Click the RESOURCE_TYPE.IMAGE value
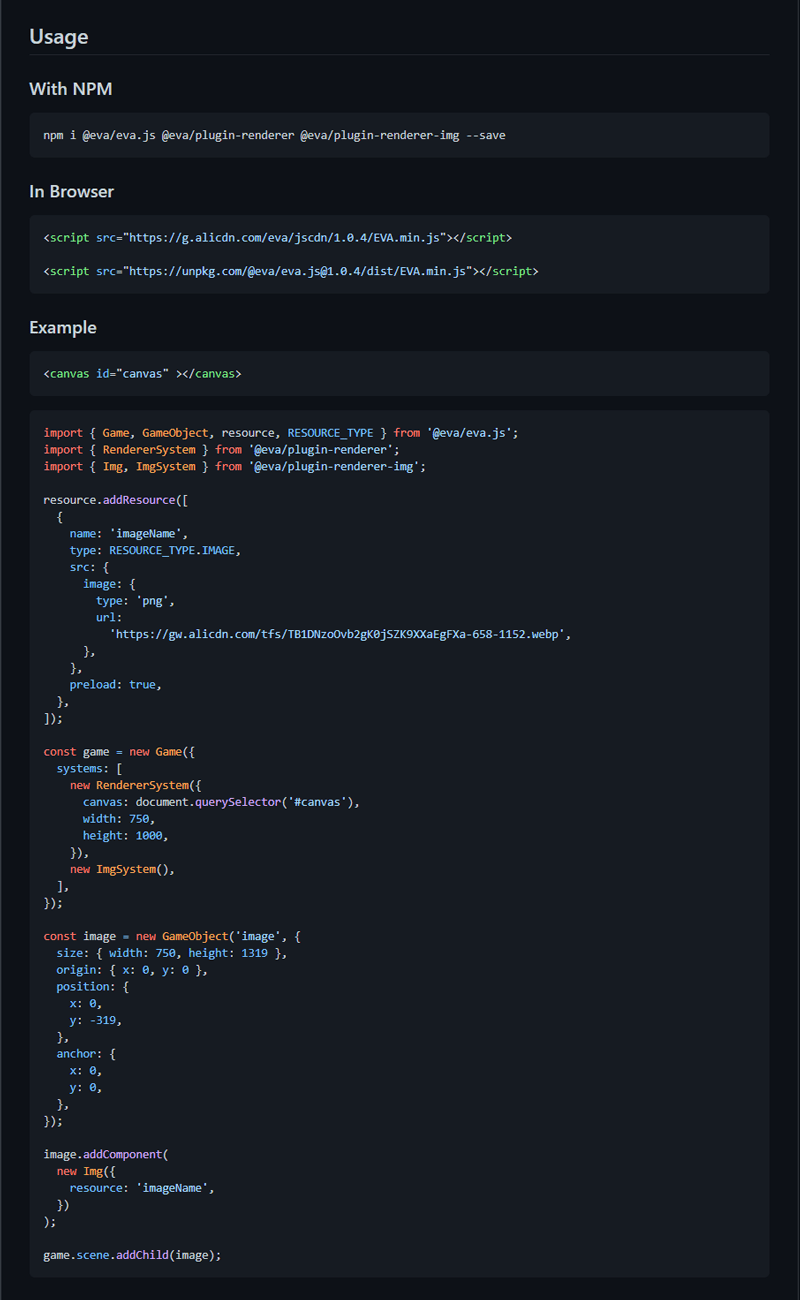Viewport: 800px width, 1300px height. (175, 550)
